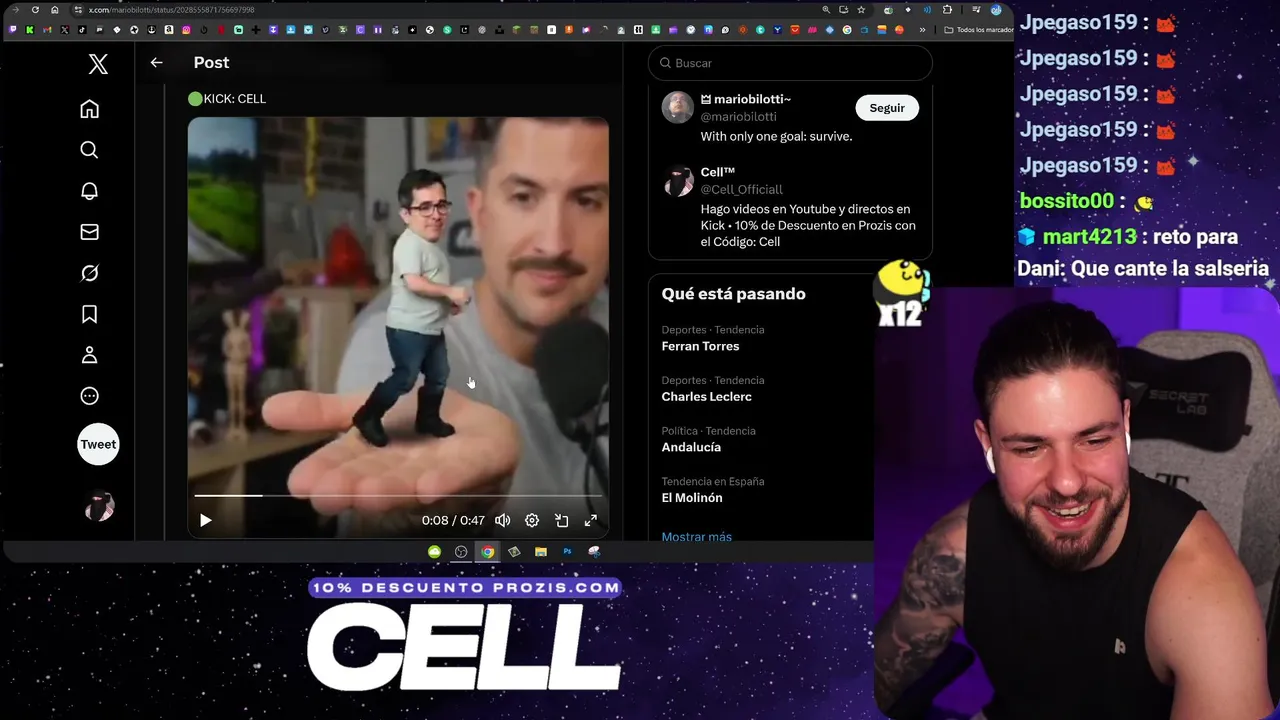Click the Buscar search field

click(x=790, y=63)
